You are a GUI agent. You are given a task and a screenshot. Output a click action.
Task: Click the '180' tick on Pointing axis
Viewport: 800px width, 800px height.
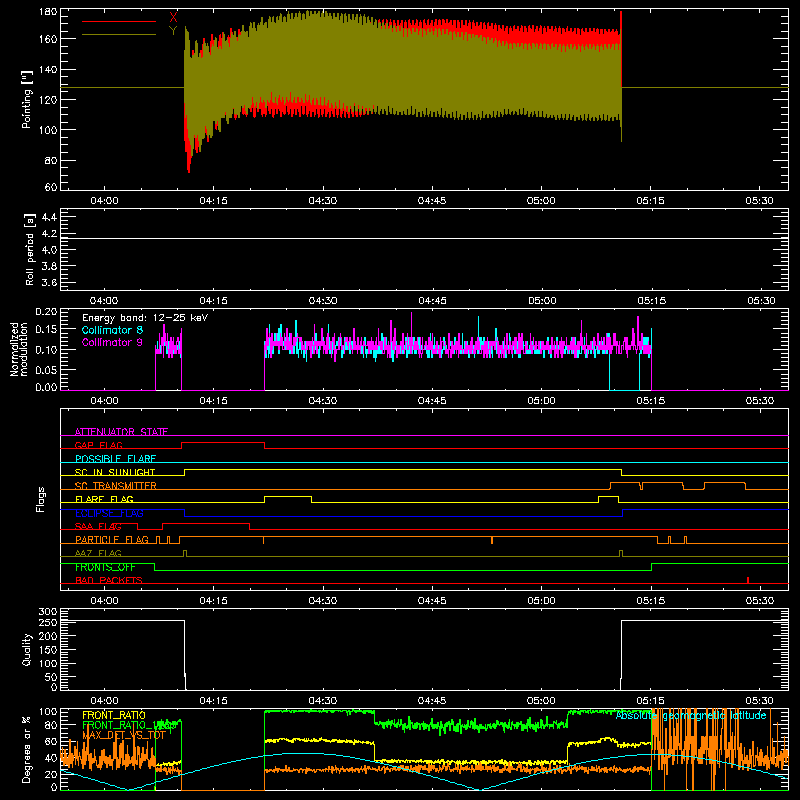point(48,12)
